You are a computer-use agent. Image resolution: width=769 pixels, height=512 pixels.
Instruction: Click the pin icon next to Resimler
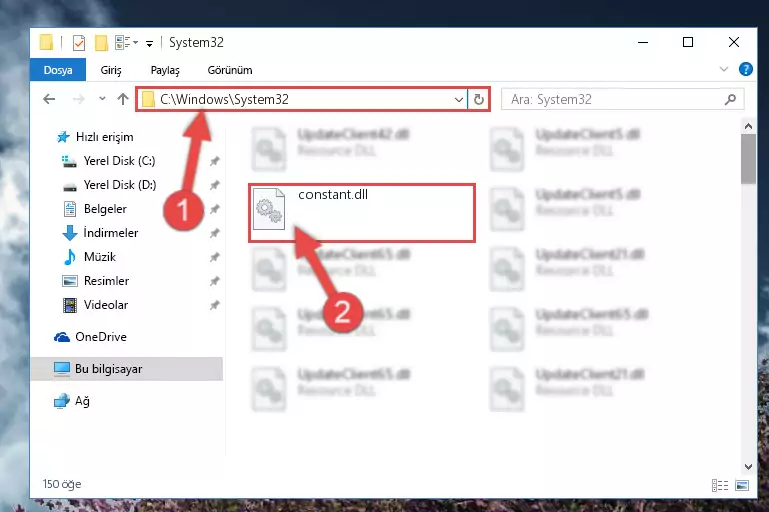[214, 282]
